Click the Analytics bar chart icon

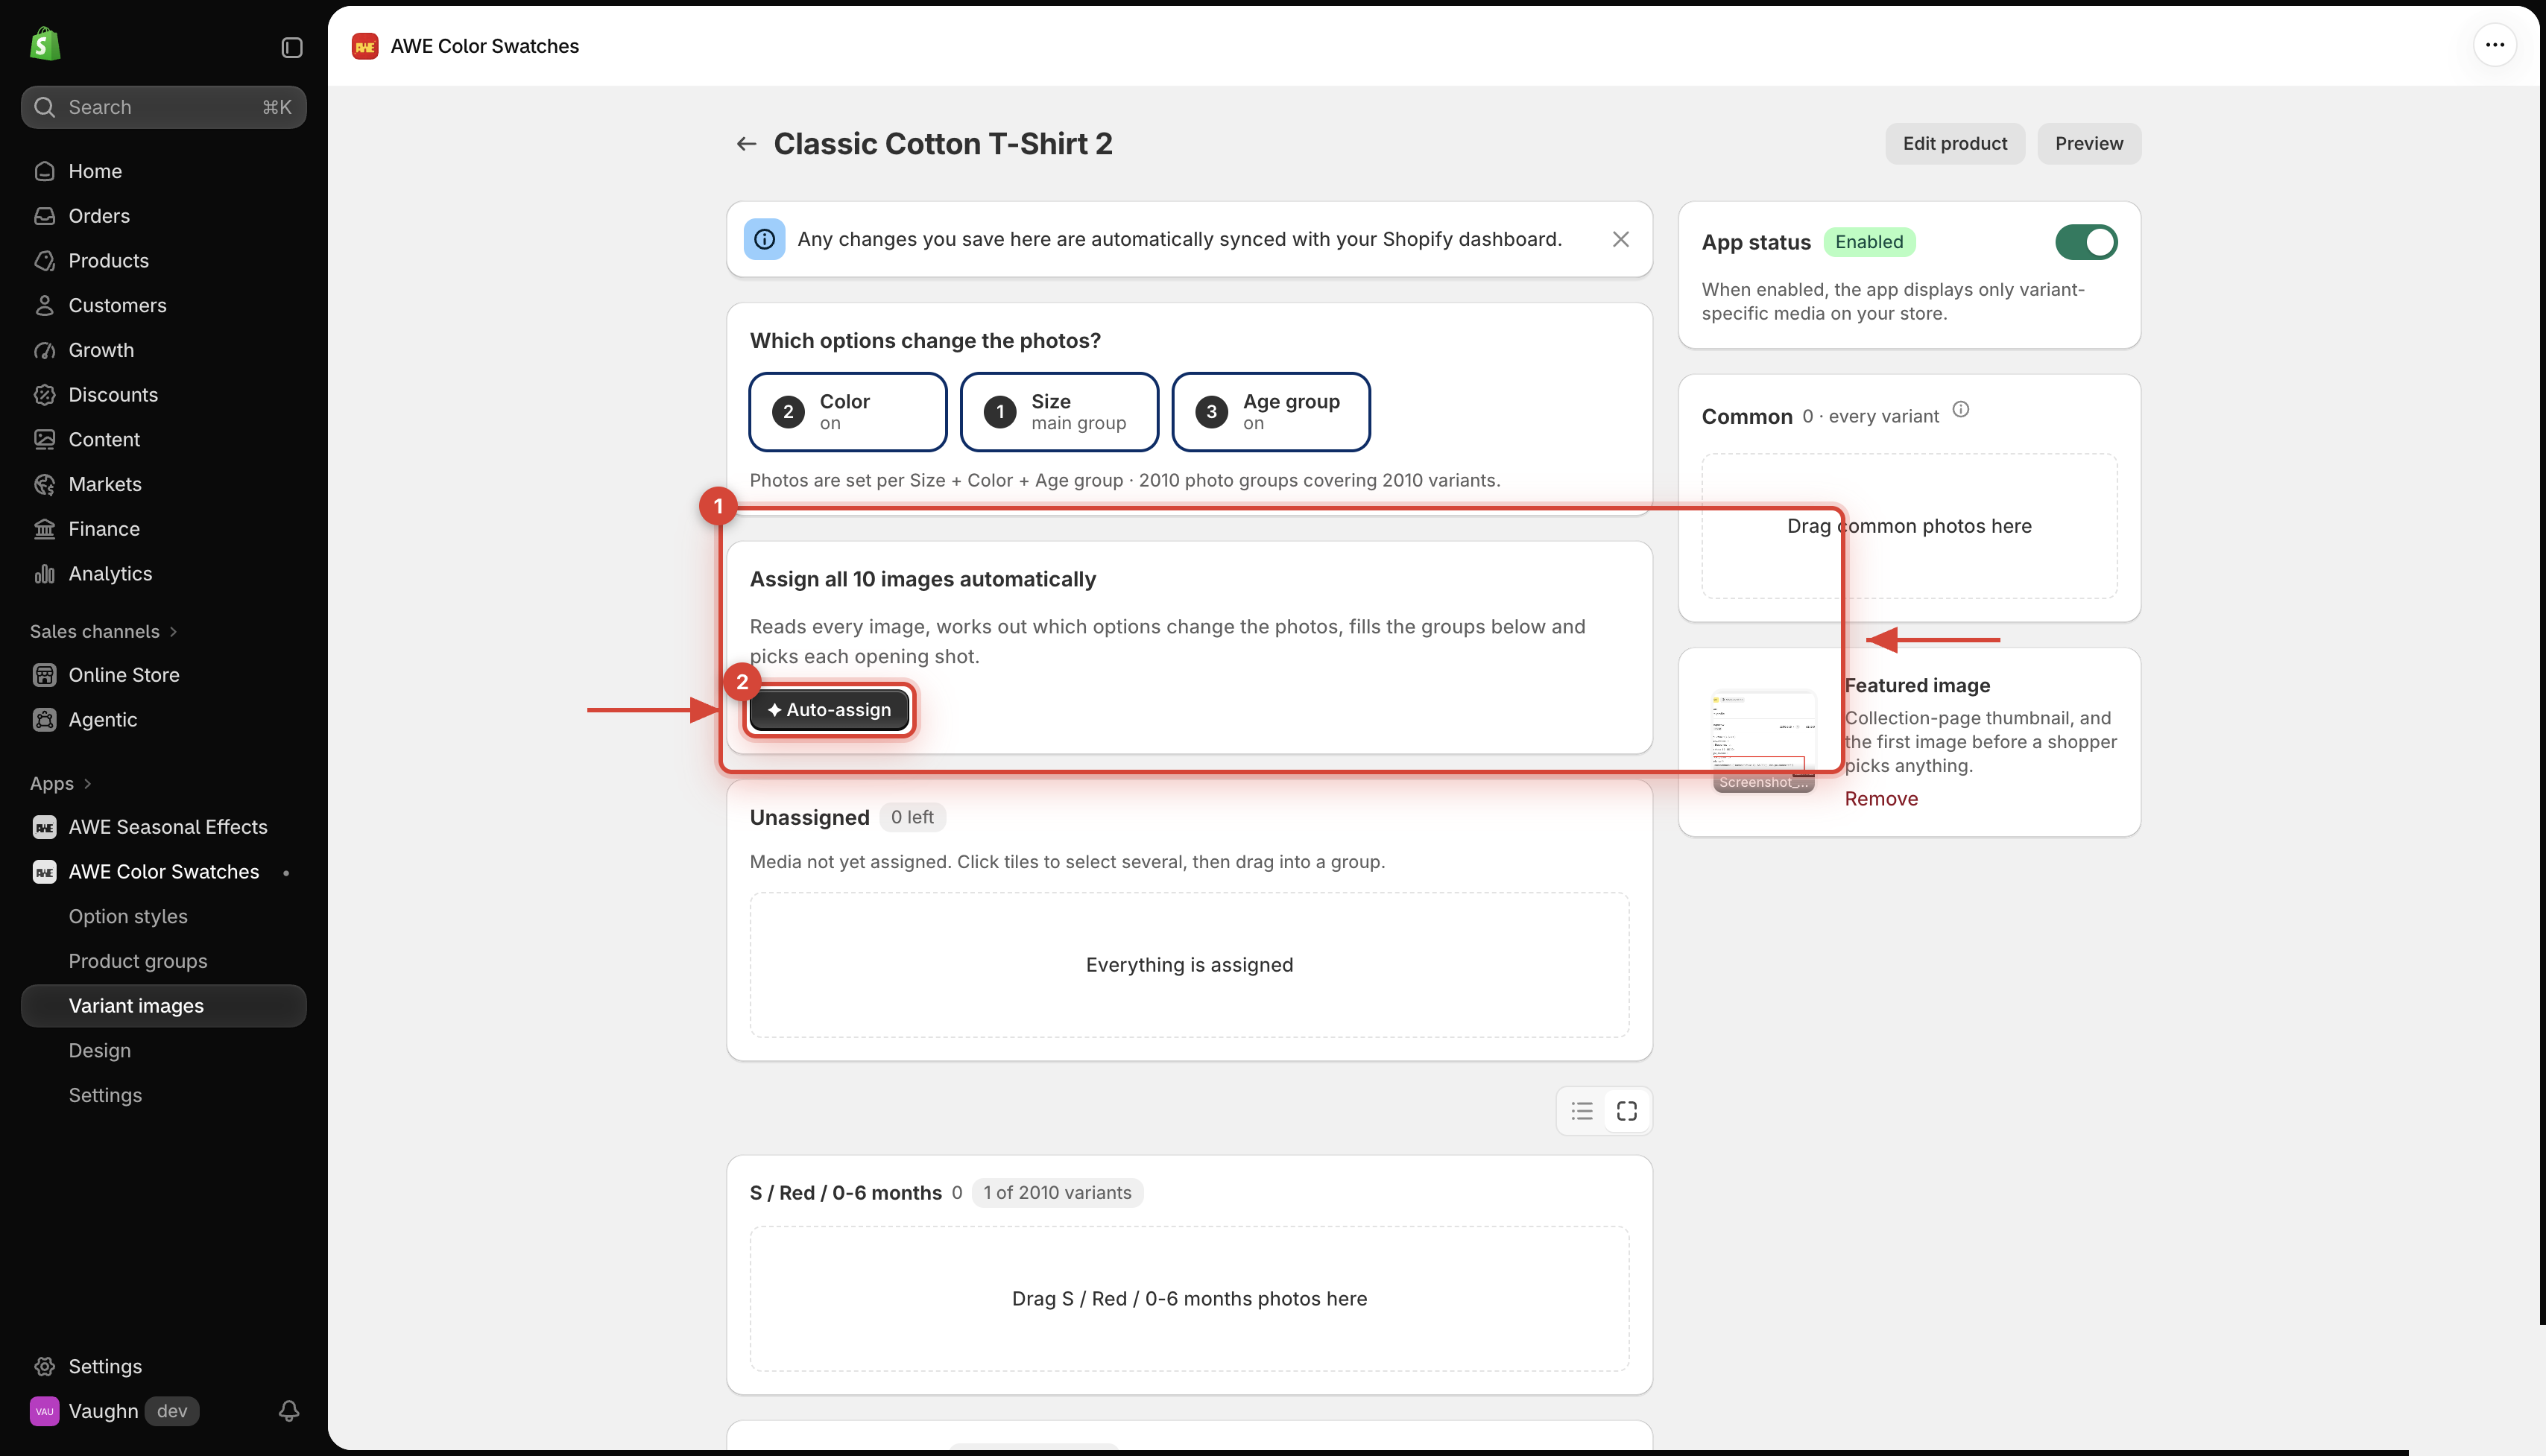click(44, 573)
